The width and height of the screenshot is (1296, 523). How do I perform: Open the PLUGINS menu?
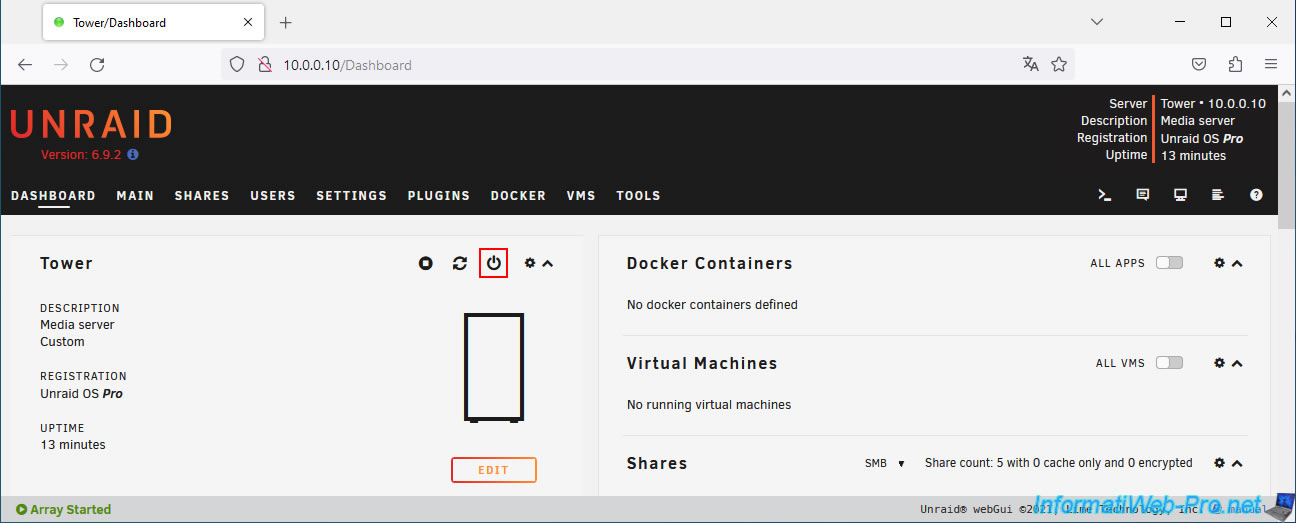coord(438,196)
